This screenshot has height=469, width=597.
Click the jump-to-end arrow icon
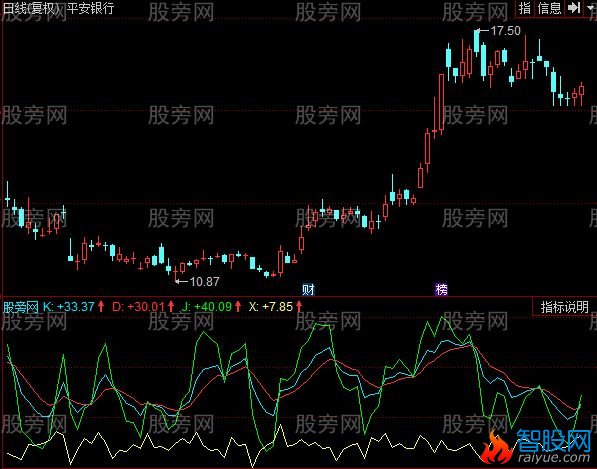(x=574, y=8)
